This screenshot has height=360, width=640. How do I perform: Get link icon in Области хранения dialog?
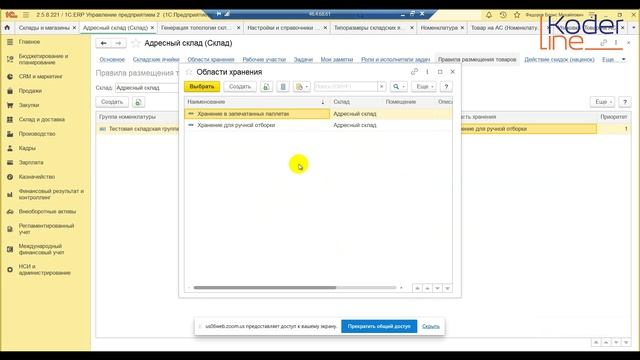click(414, 71)
